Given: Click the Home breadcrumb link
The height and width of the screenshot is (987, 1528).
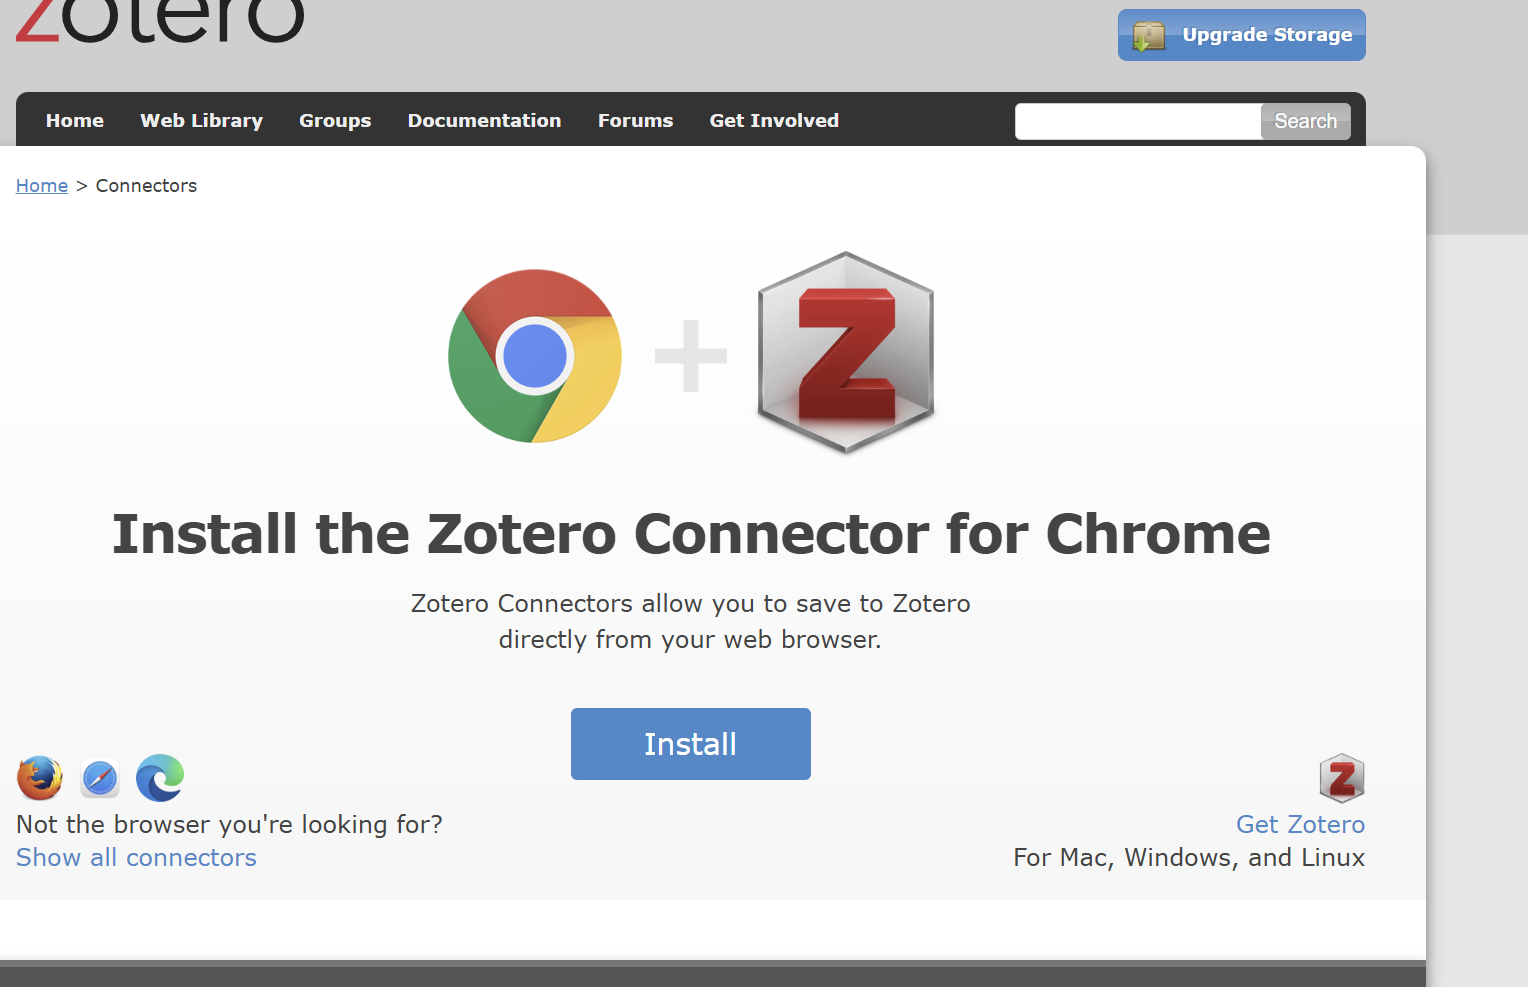Looking at the screenshot, I should 42,186.
